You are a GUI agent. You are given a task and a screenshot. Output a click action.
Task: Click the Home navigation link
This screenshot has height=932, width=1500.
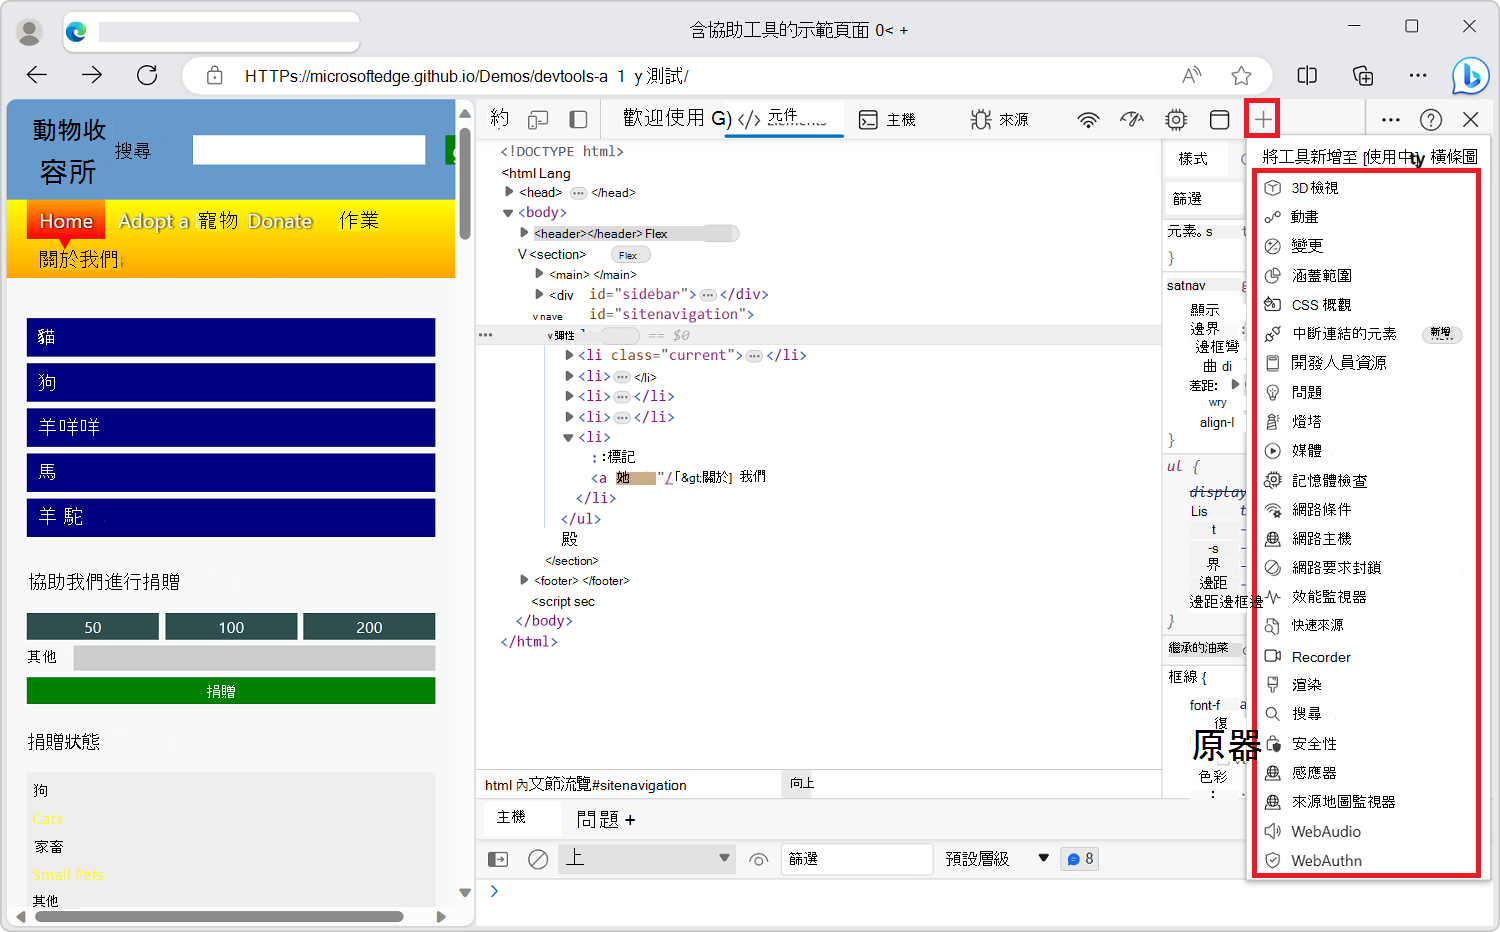[x=66, y=221]
